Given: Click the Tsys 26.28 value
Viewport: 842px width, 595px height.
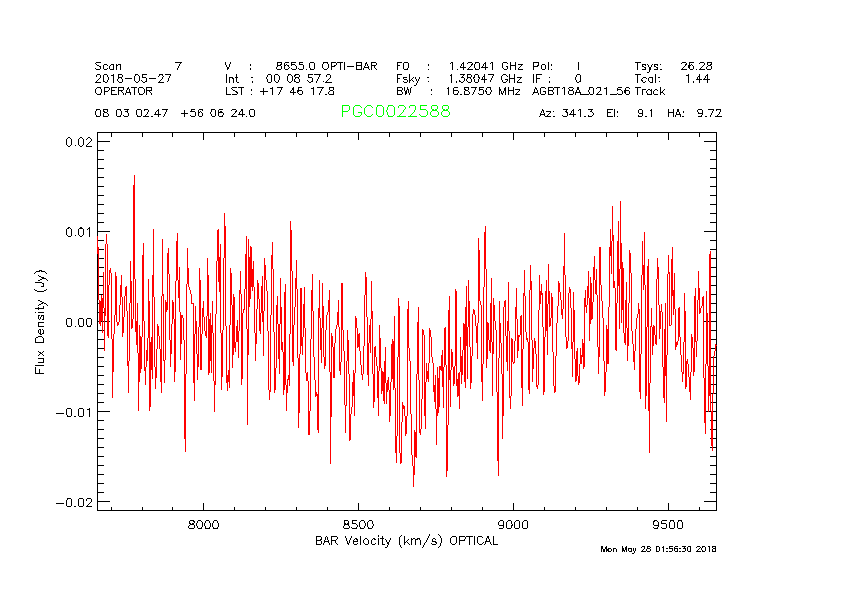Looking at the screenshot, I should (x=673, y=66).
